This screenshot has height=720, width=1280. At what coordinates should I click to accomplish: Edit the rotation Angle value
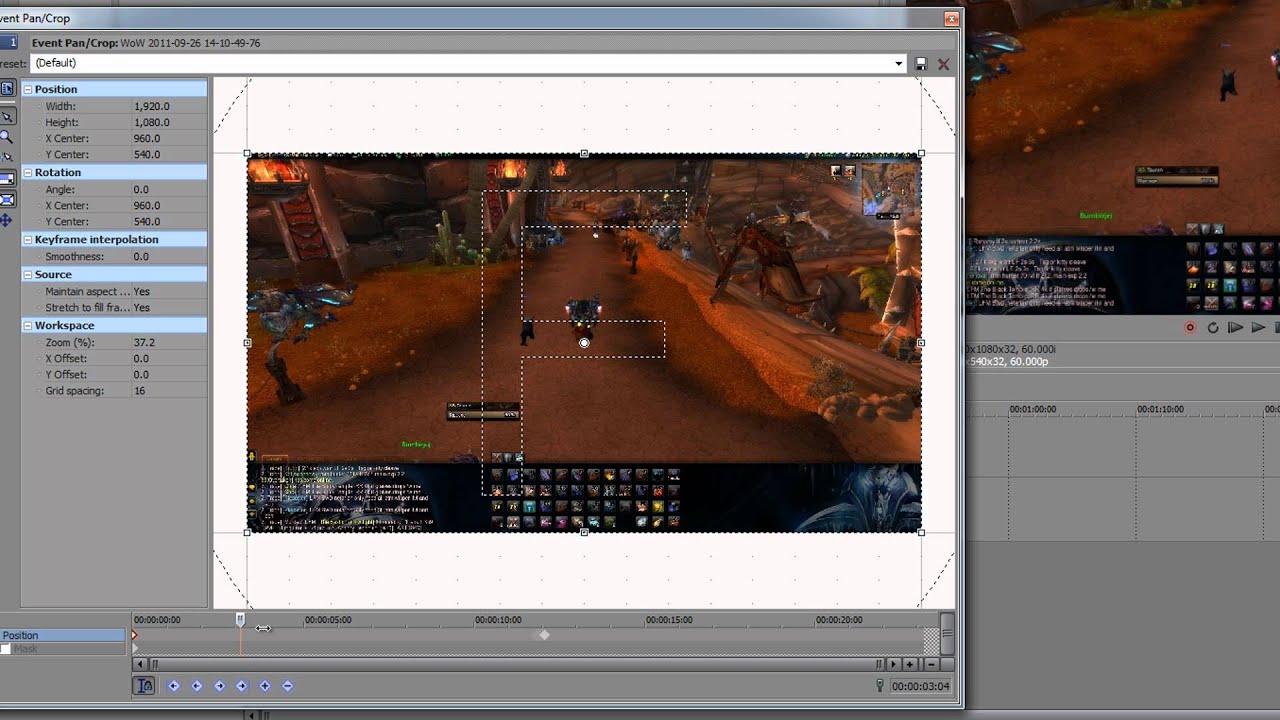pos(168,189)
